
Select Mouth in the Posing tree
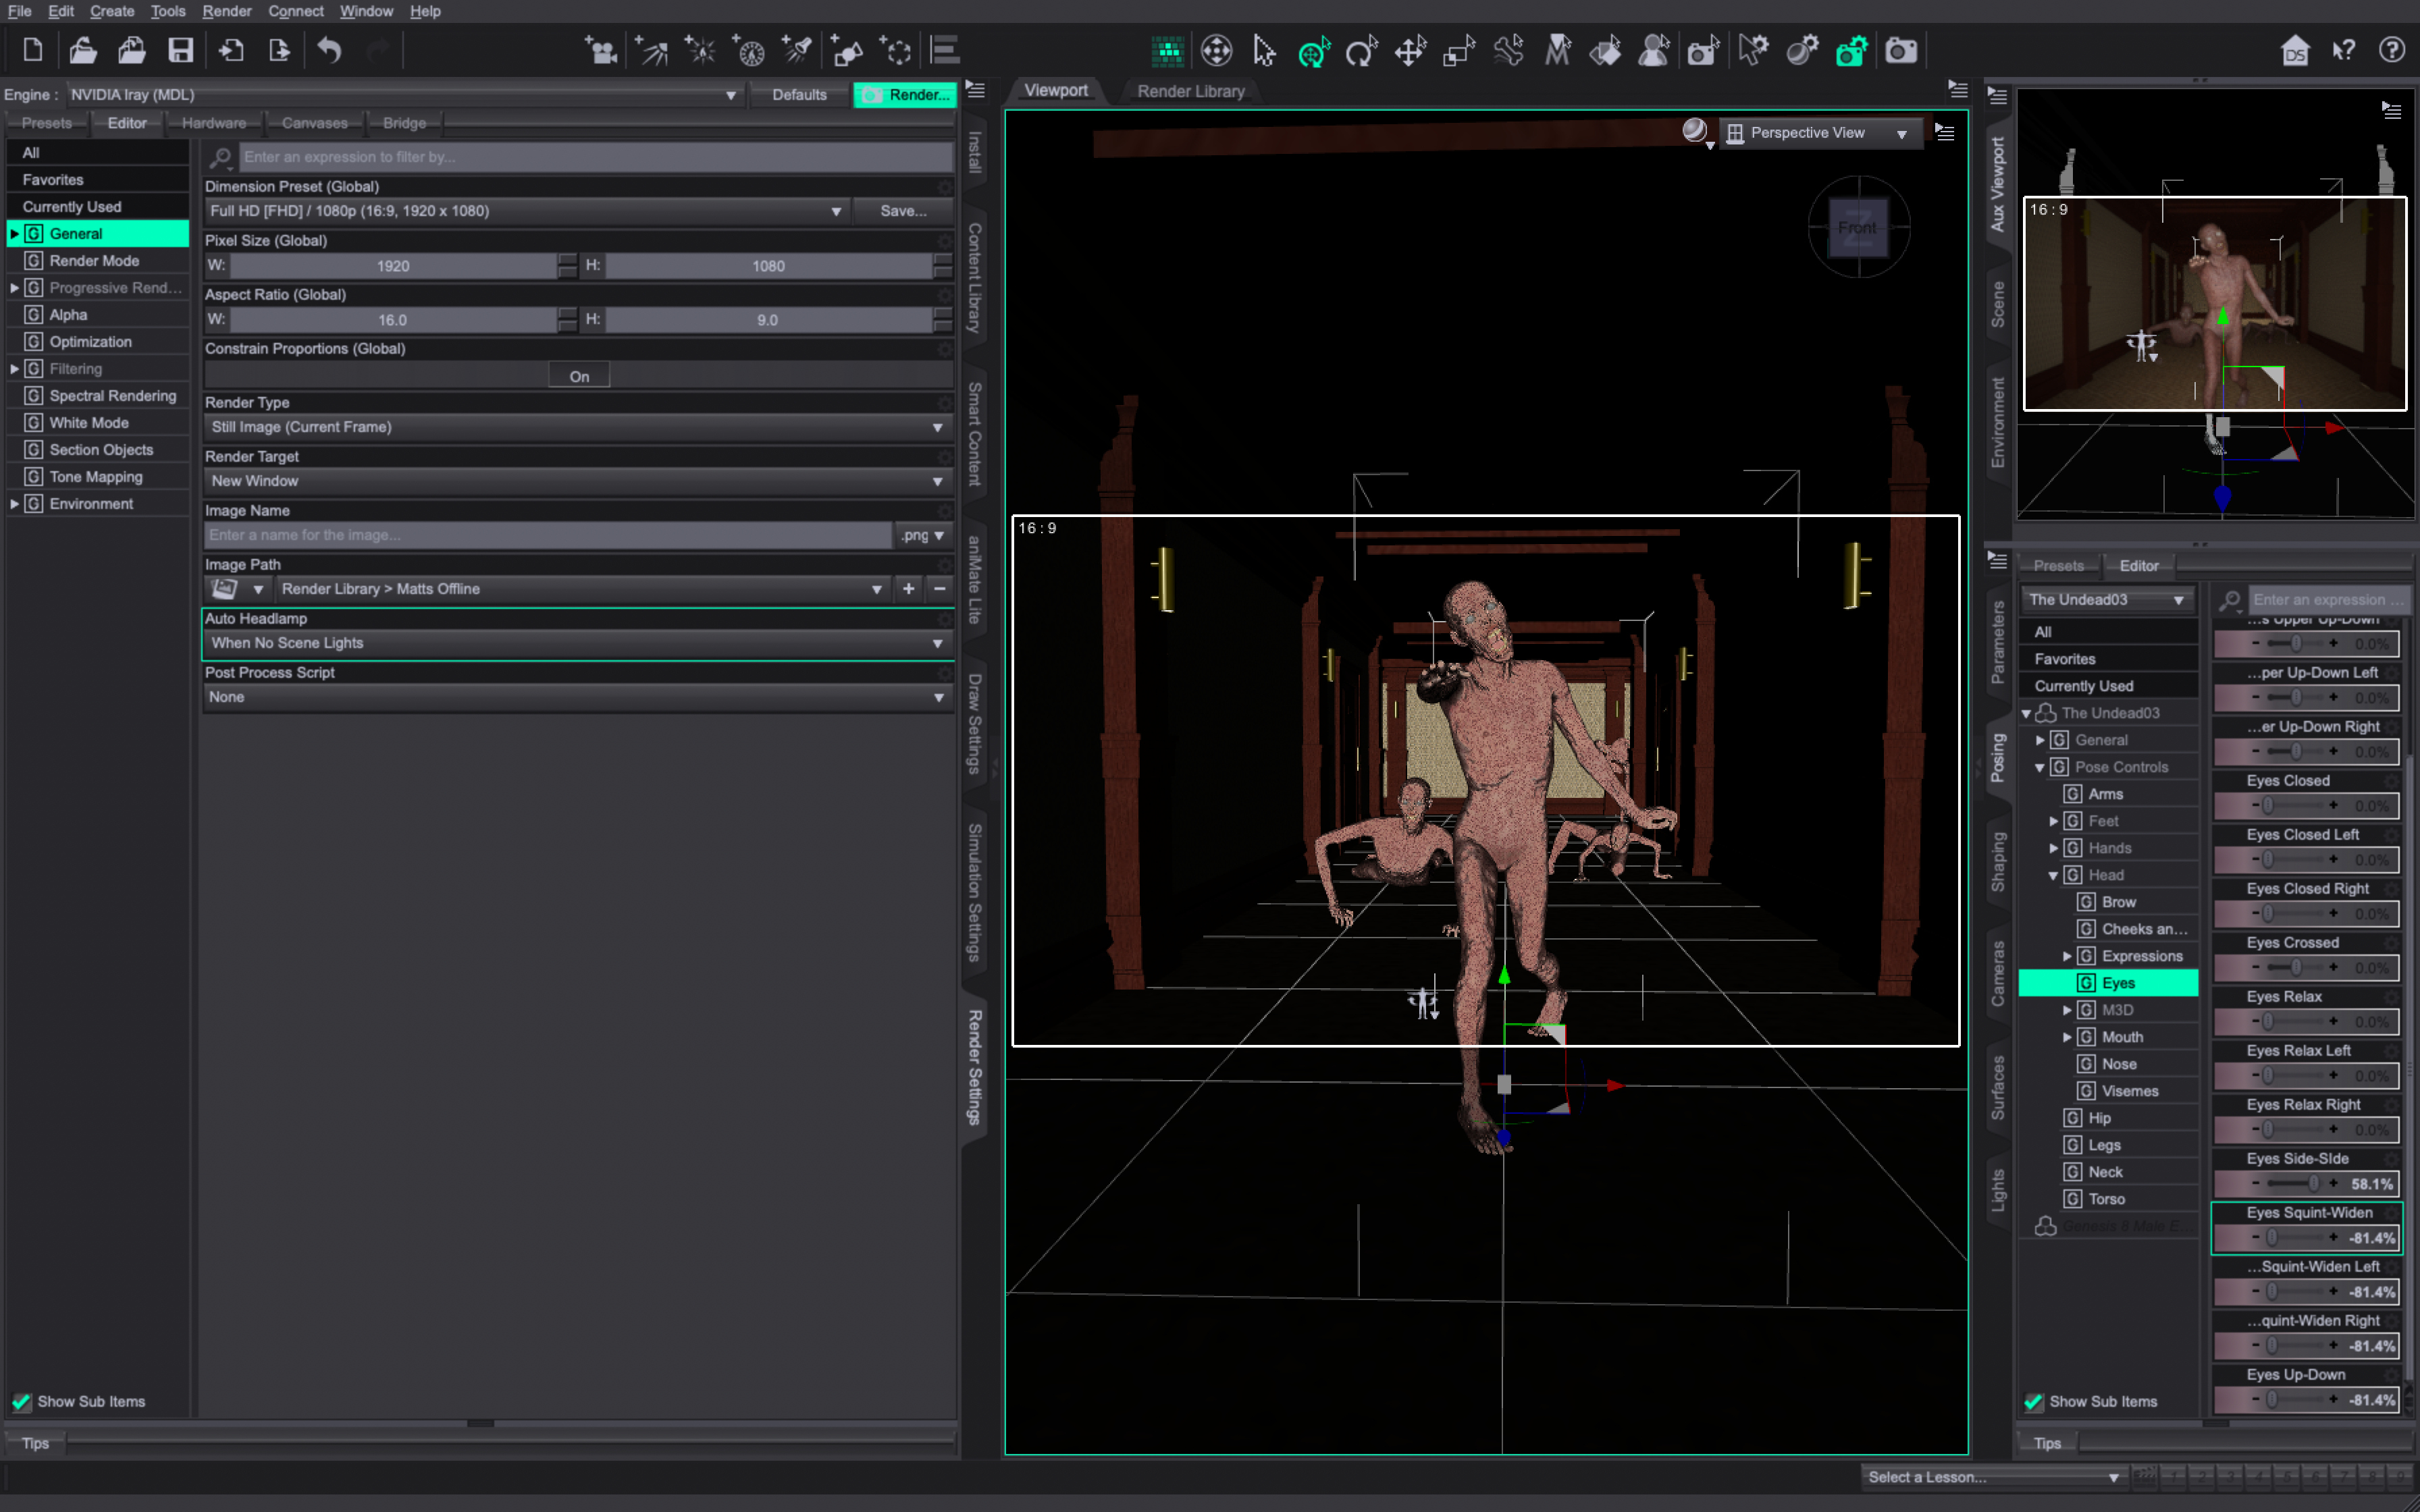click(x=2122, y=1037)
